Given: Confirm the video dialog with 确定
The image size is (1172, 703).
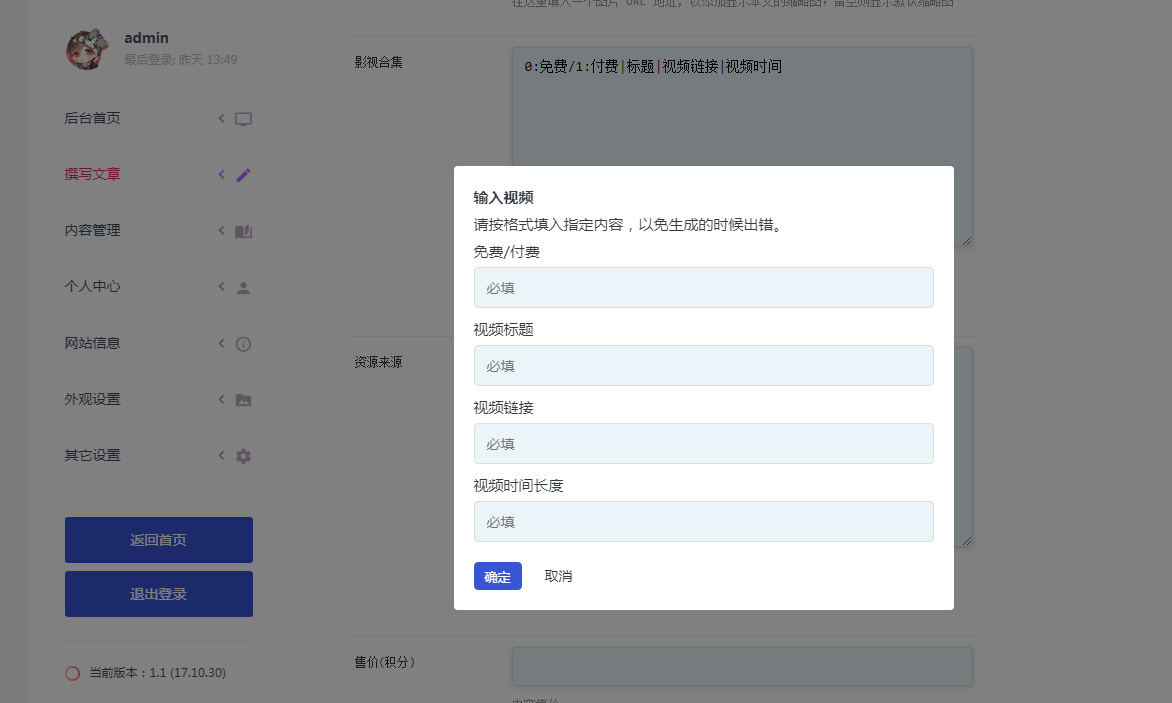Looking at the screenshot, I should pyautogui.click(x=497, y=576).
